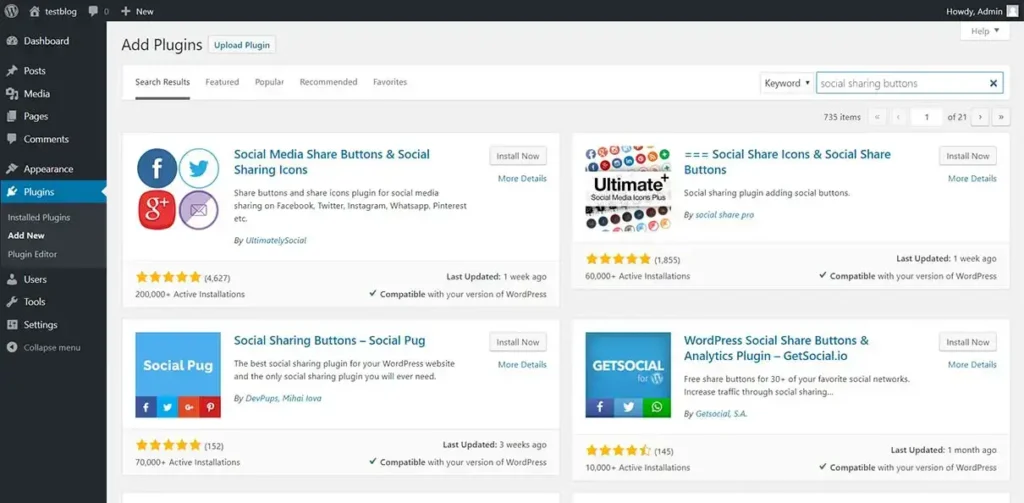This screenshot has width=1024, height=503.
Task: Clear the search field with the X icon
Action: [993, 83]
